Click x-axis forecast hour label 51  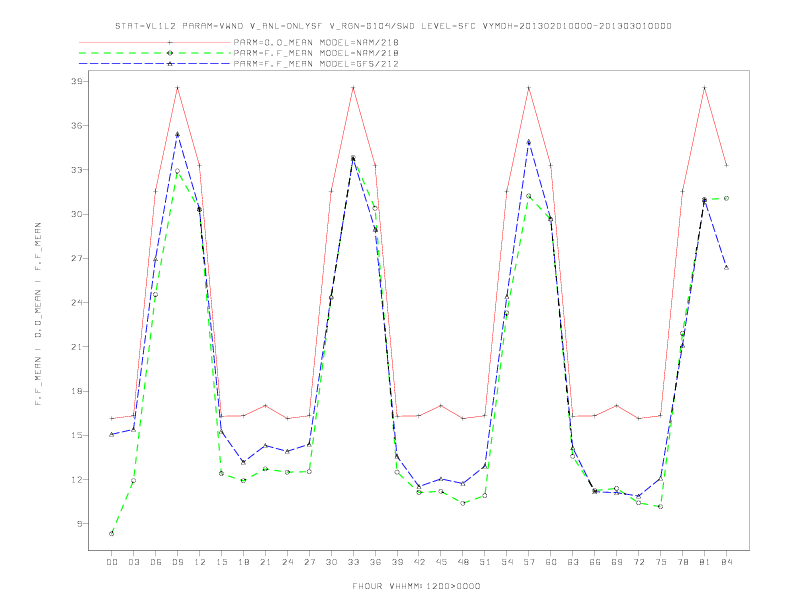coord(485,562)
